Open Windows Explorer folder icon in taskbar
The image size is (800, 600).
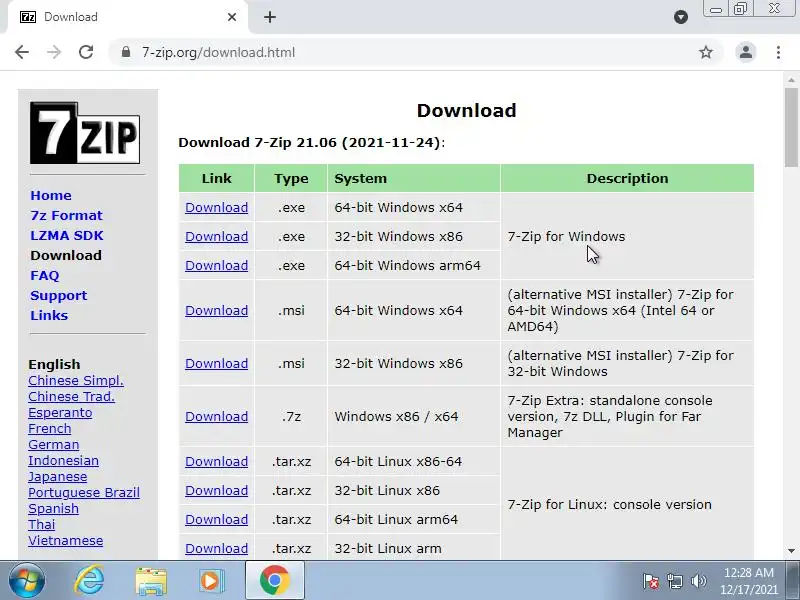tap(151, 581)
